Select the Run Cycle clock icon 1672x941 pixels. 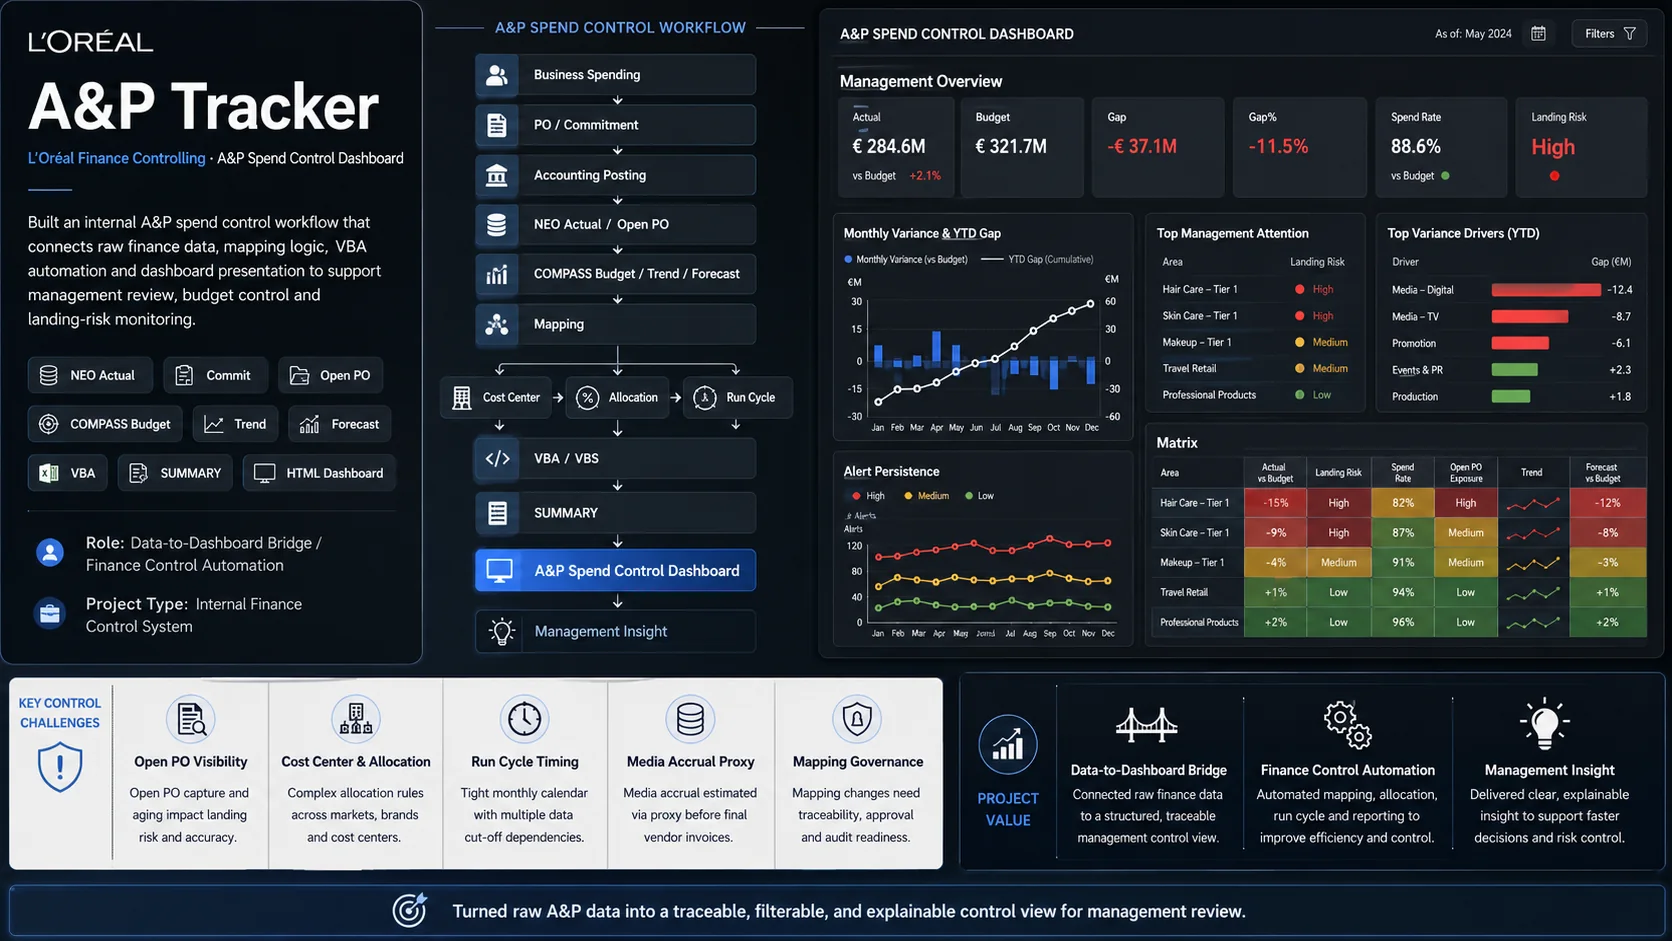click(x=705, y=397)
